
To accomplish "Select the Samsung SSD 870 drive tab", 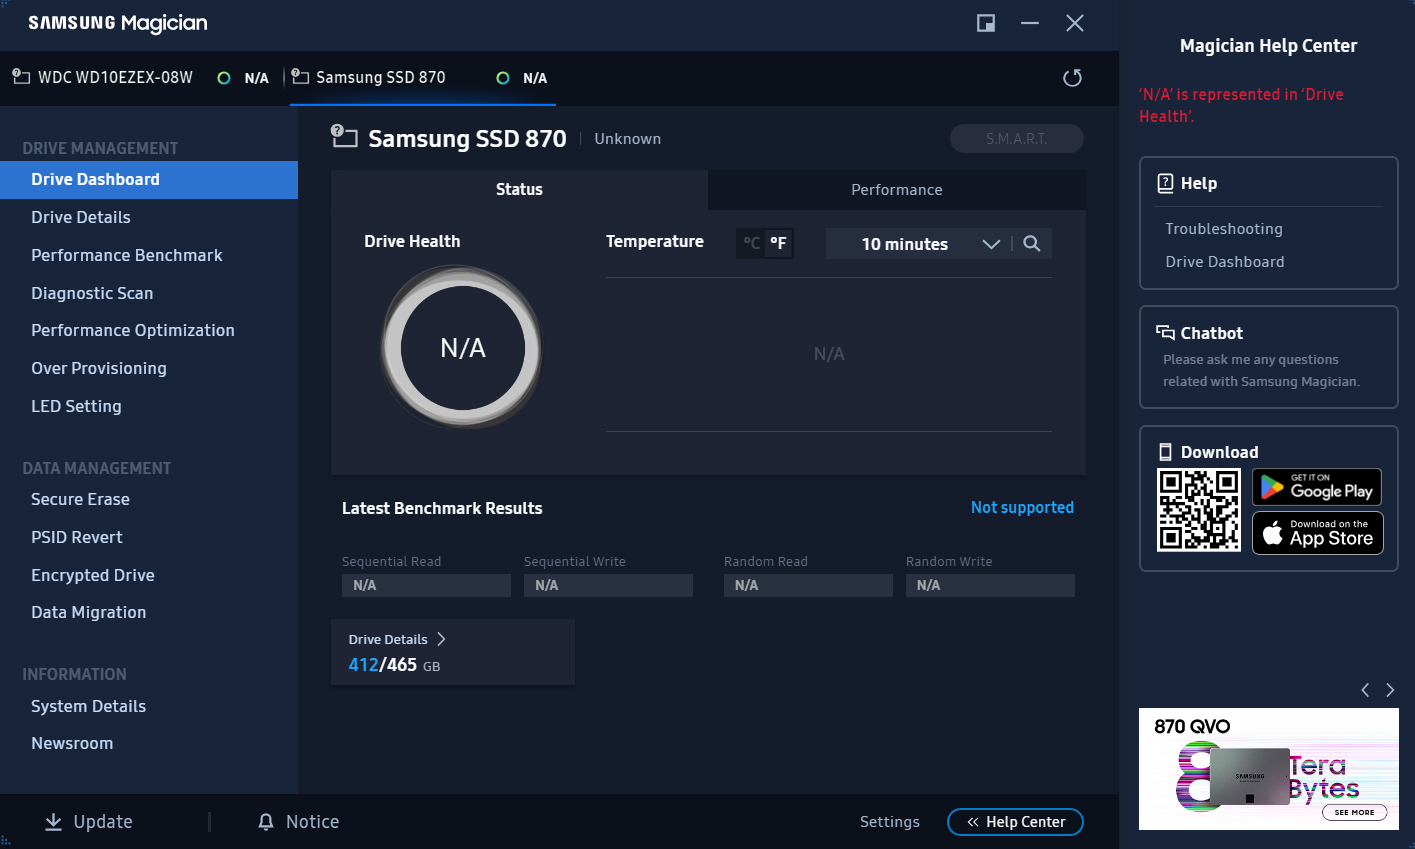I will click(x=422, y=78).
